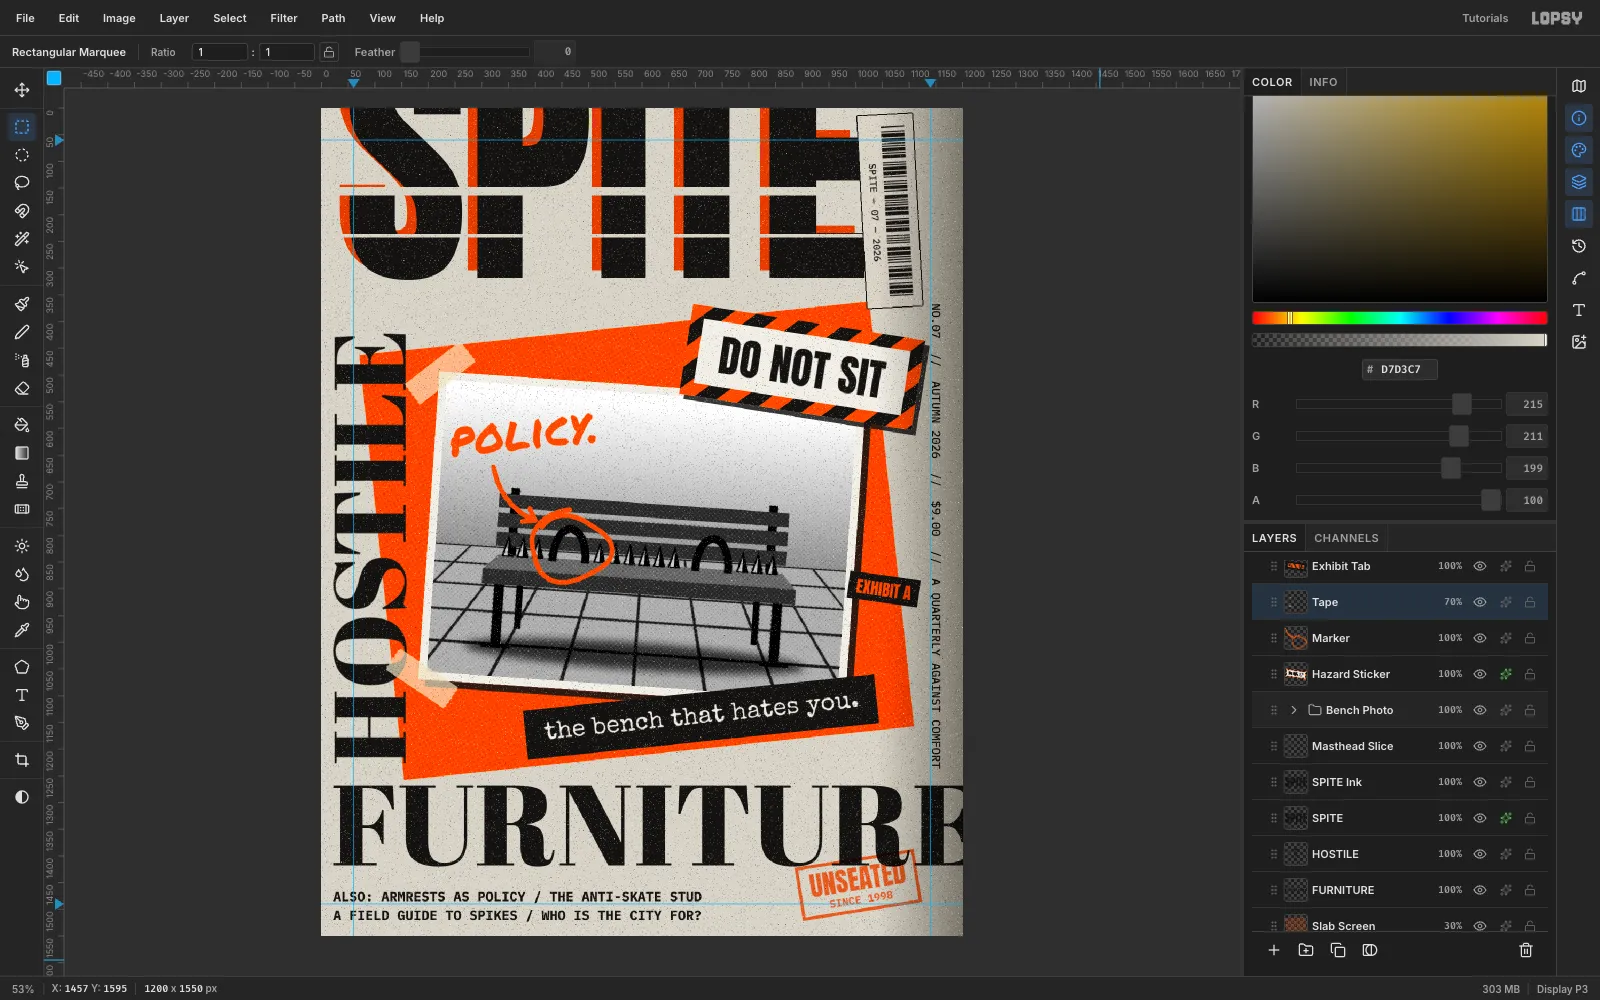
Task: Open the Layer menu
Action: 174,18
